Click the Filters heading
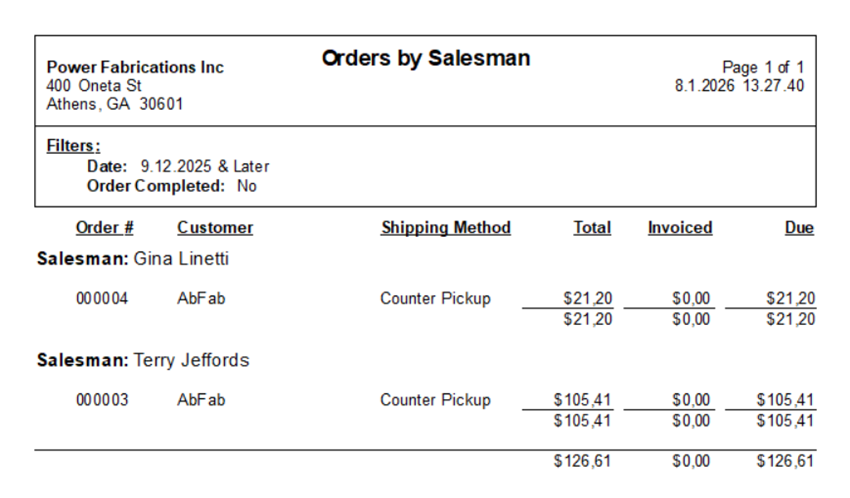Screen dimensions: 850x498 (x=73, y=146)
